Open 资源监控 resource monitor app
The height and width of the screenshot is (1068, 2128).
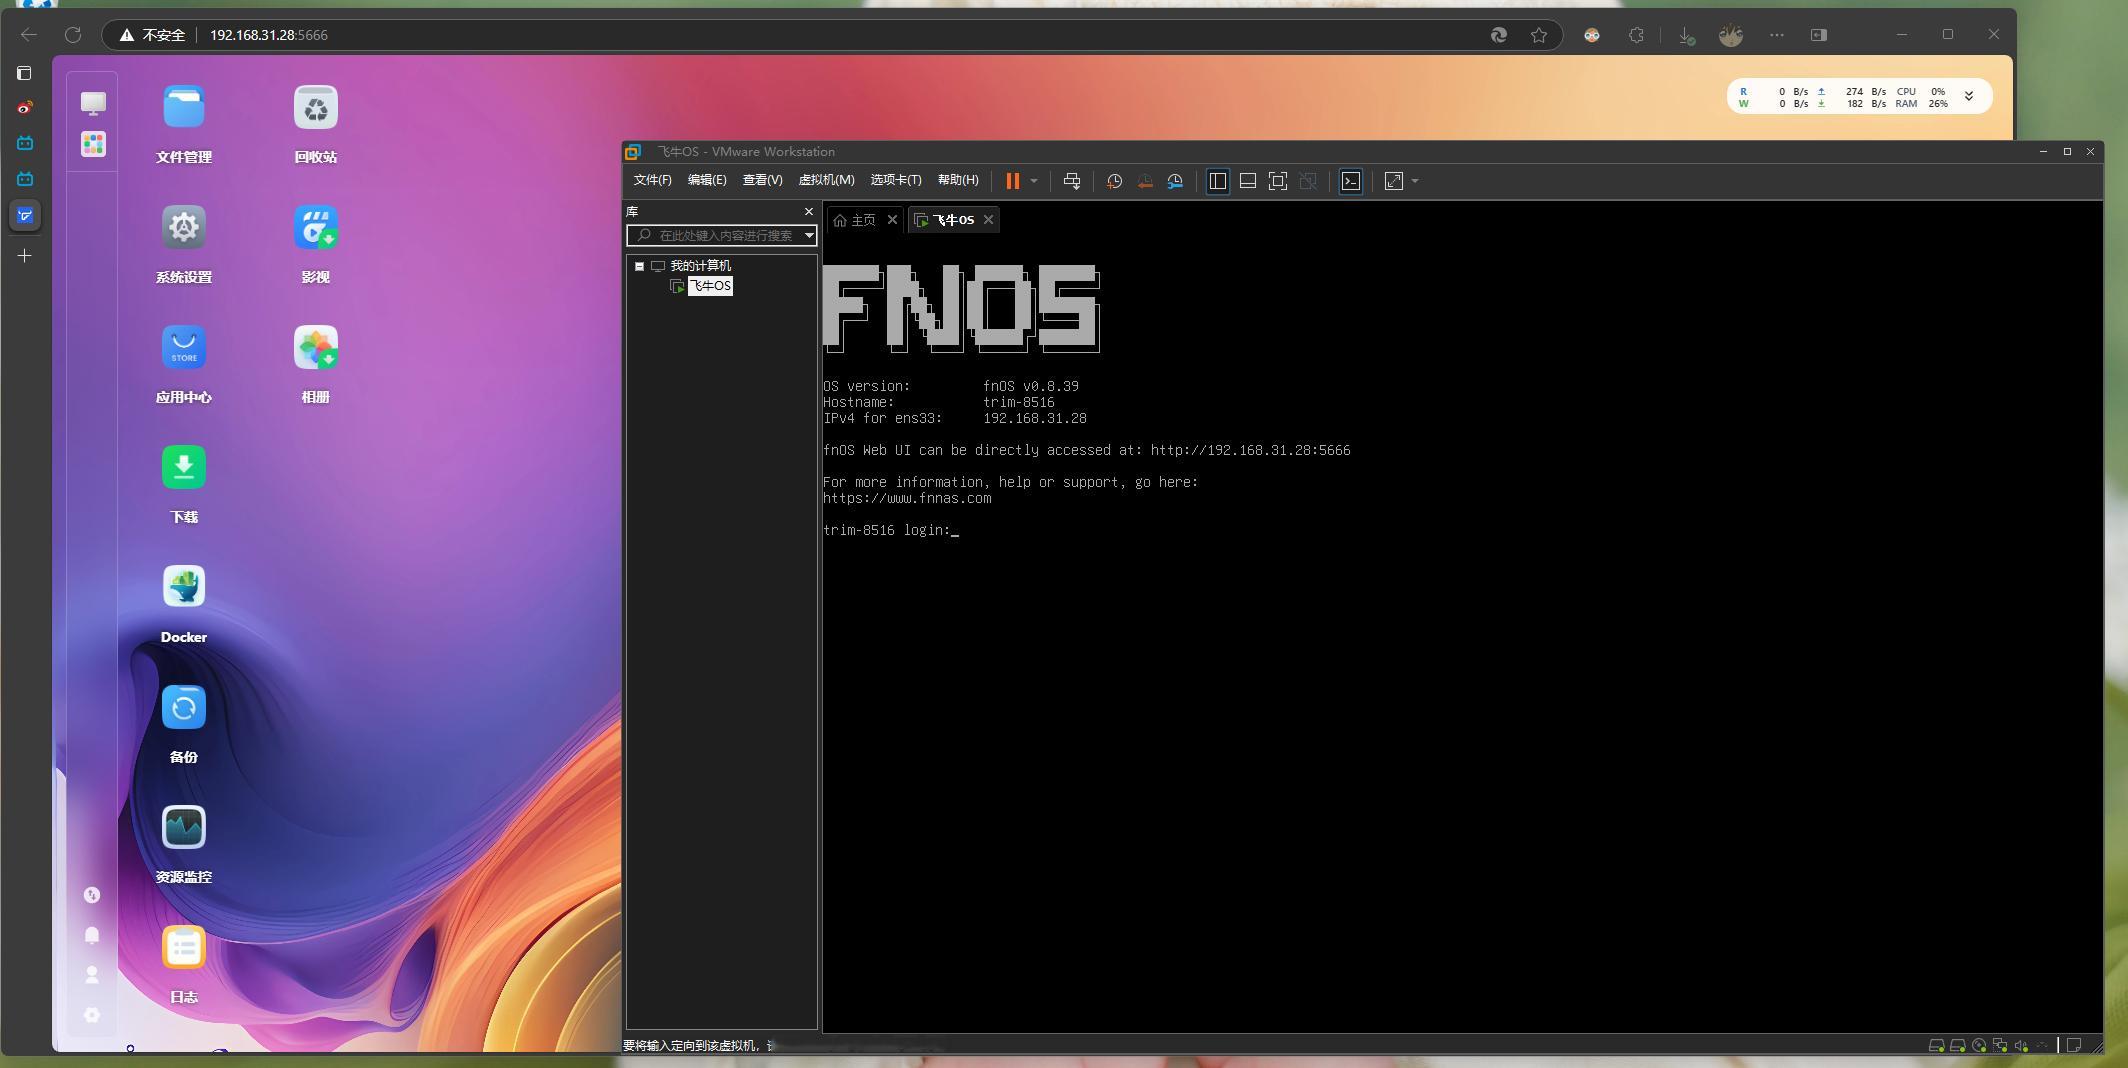[184, 828]
